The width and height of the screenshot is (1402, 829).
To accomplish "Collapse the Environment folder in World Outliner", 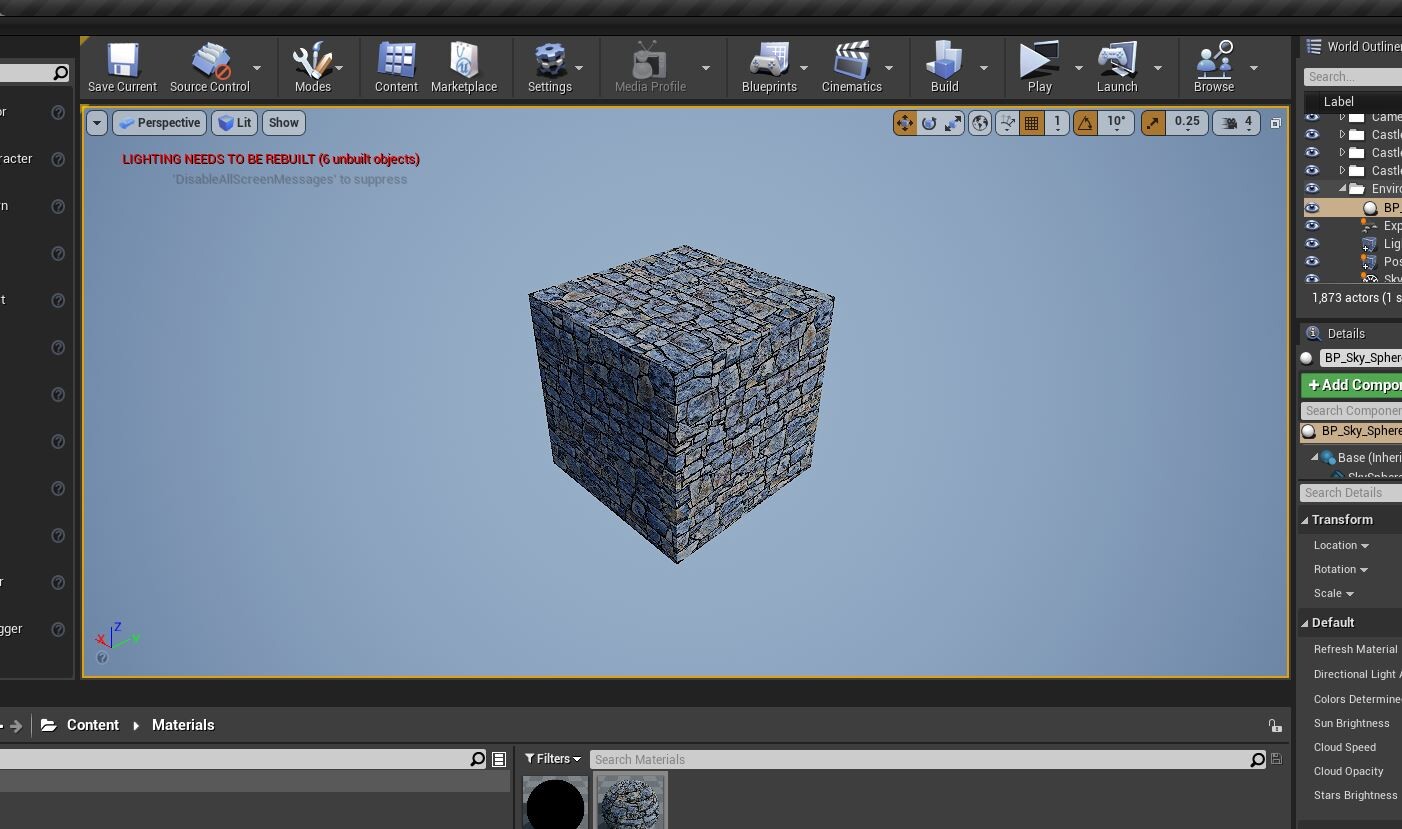I will tap(1340, 188).
